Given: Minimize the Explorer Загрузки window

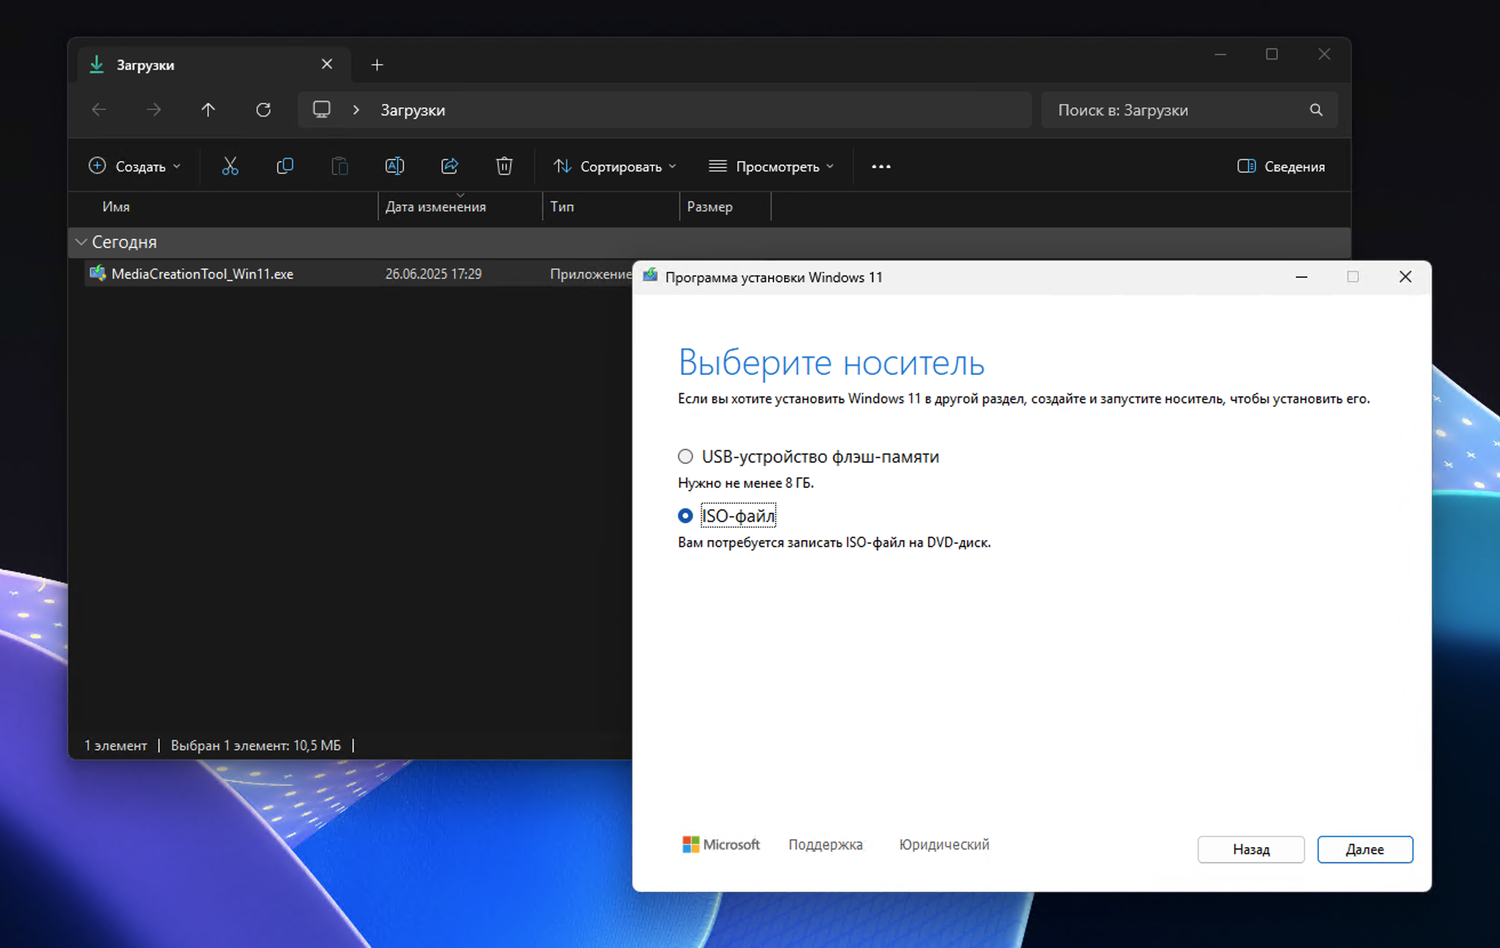Looking at the screenshot, I should 1220,54.
